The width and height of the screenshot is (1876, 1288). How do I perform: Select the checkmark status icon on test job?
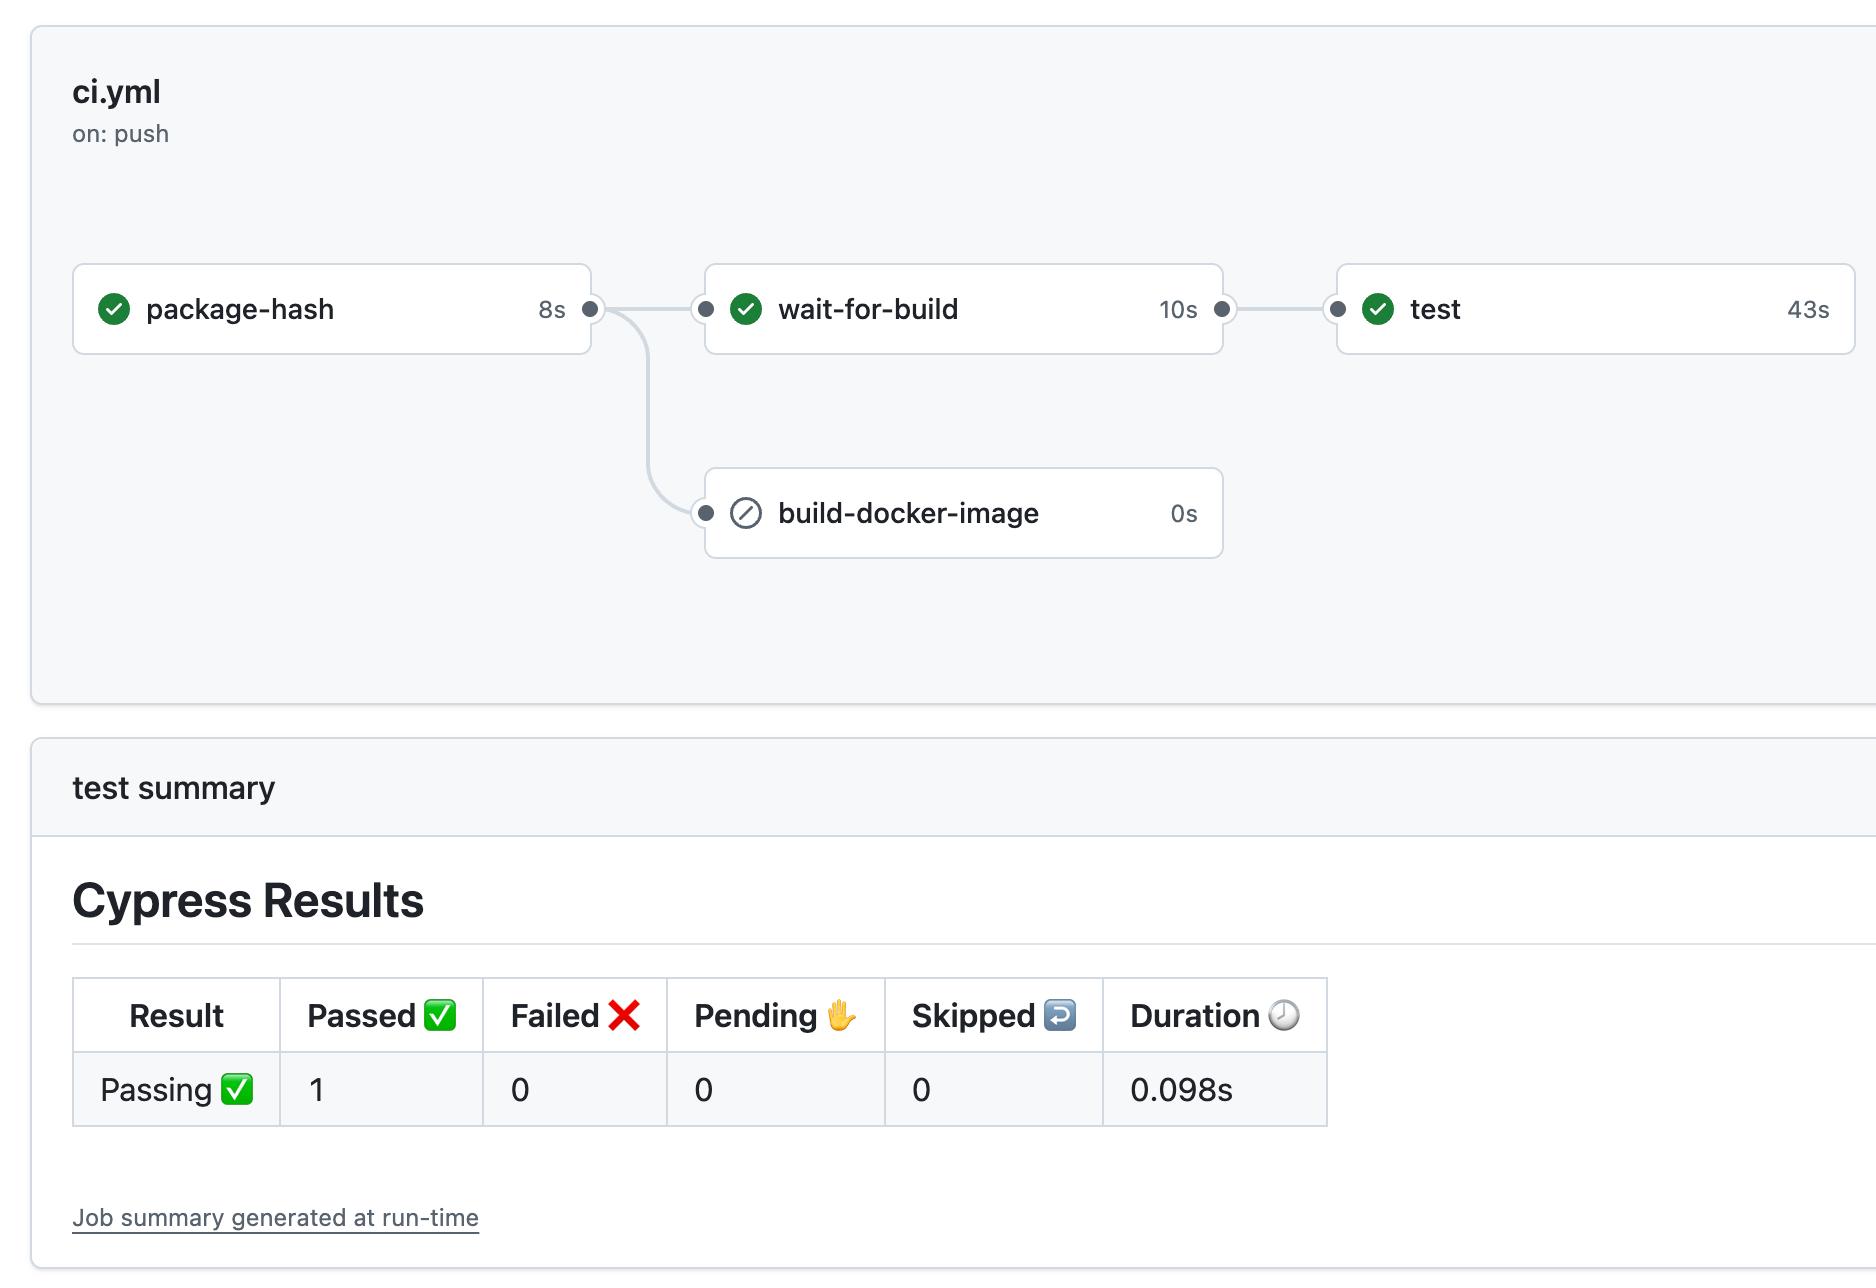1377,309
